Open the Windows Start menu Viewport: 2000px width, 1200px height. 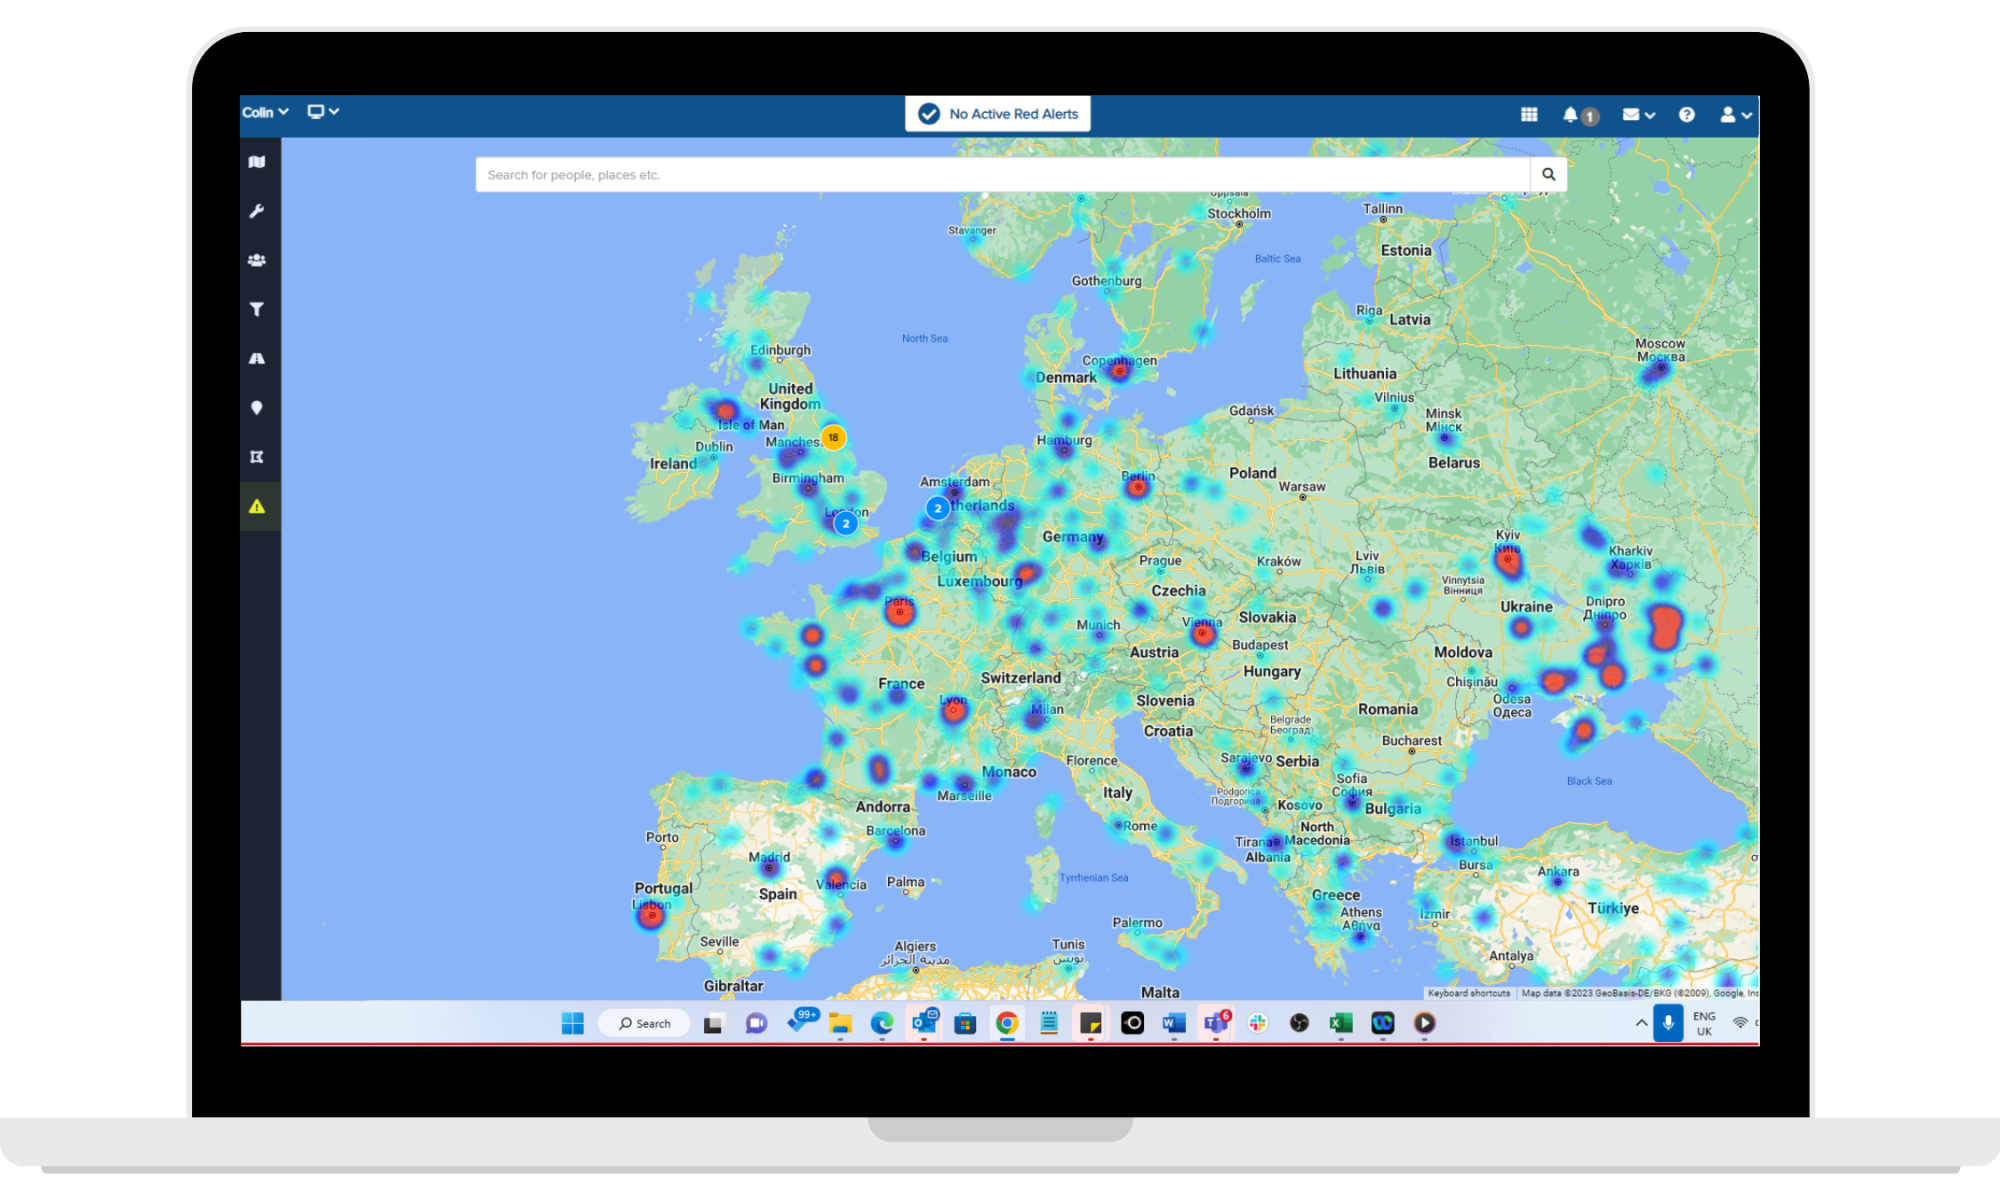click(x=572, y=1023)
